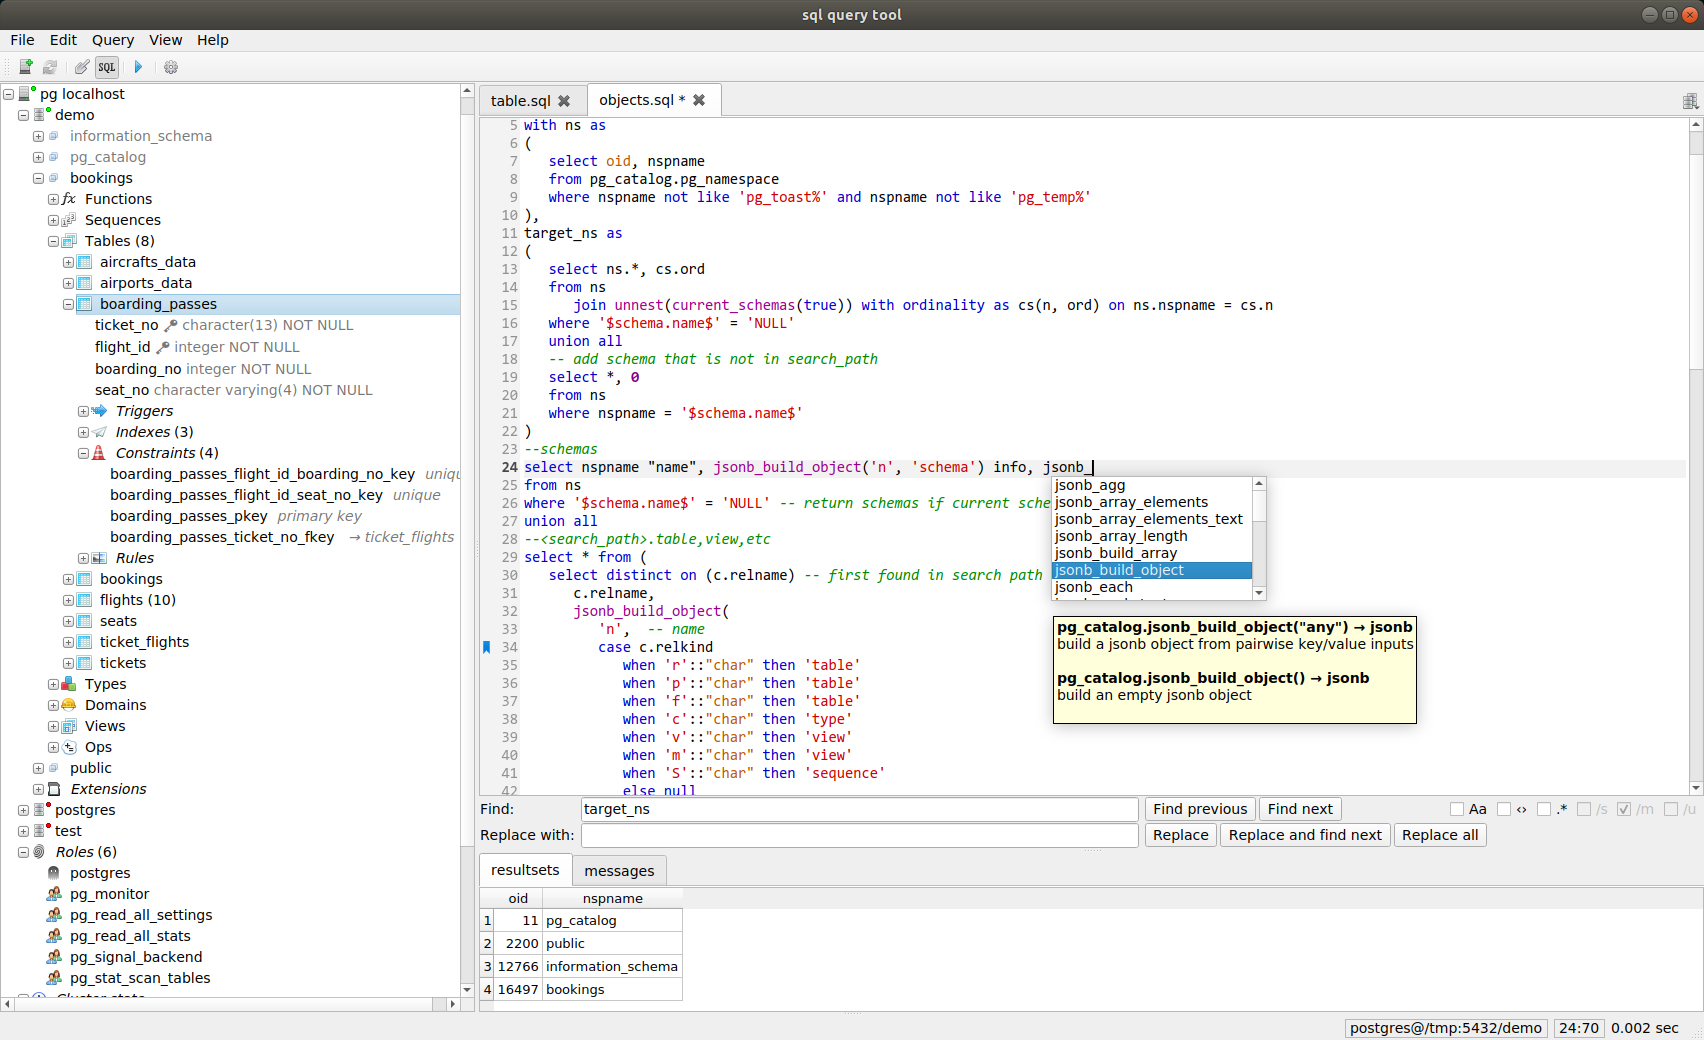Run the query with the blue play icon
The image size is (1704, 1040).
138,67
